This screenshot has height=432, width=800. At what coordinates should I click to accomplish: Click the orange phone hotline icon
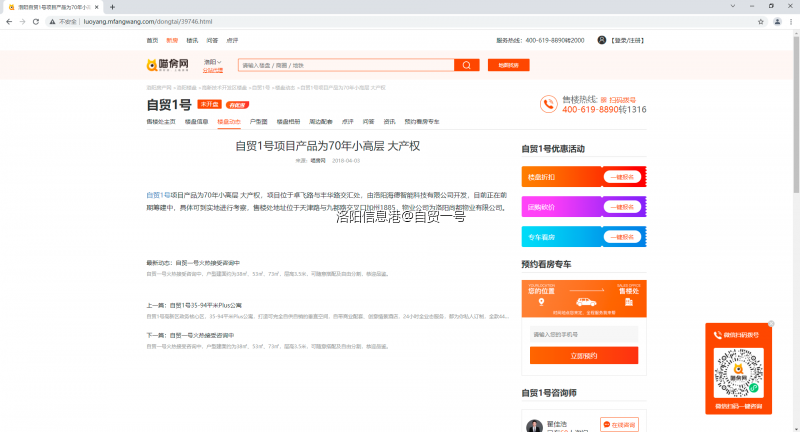click(x=547, y=104)
